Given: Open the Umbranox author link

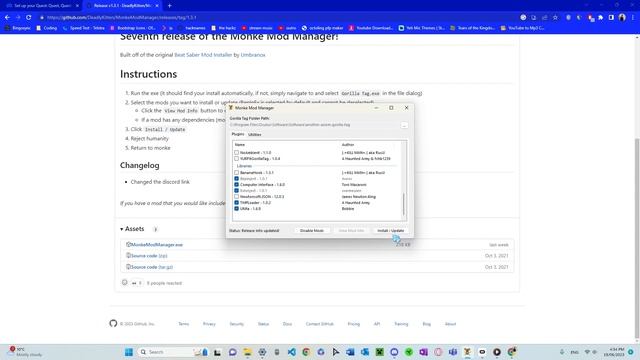Looking at the screenshot, I should pos(253,55).
